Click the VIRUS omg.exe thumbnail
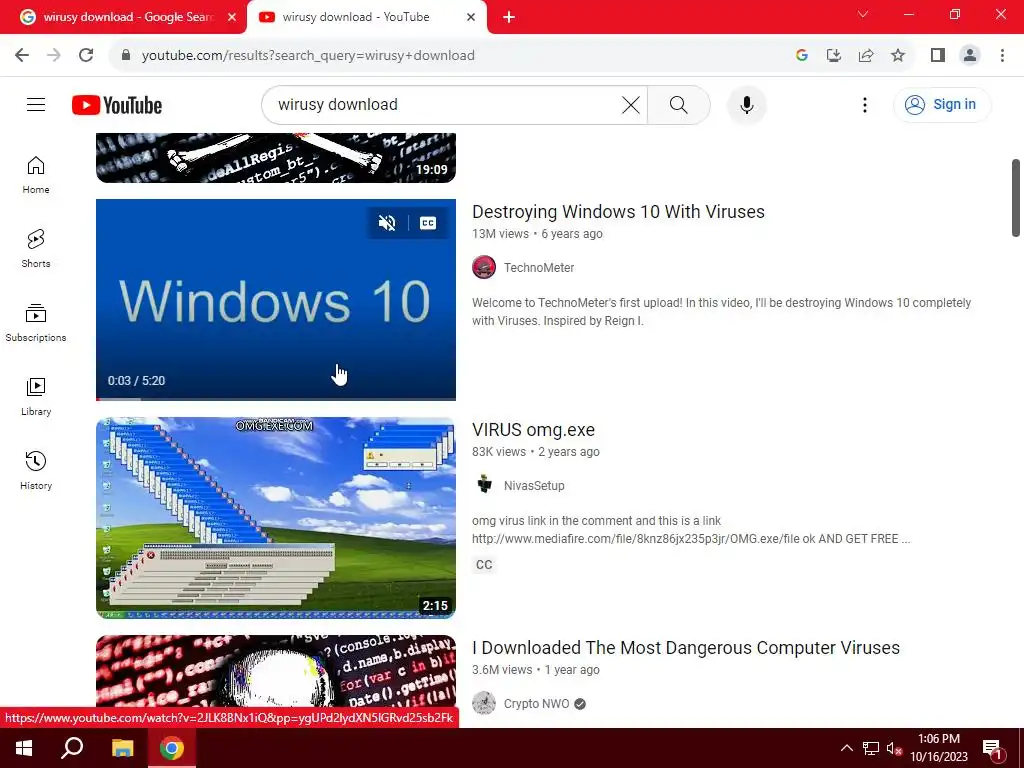 276,517
